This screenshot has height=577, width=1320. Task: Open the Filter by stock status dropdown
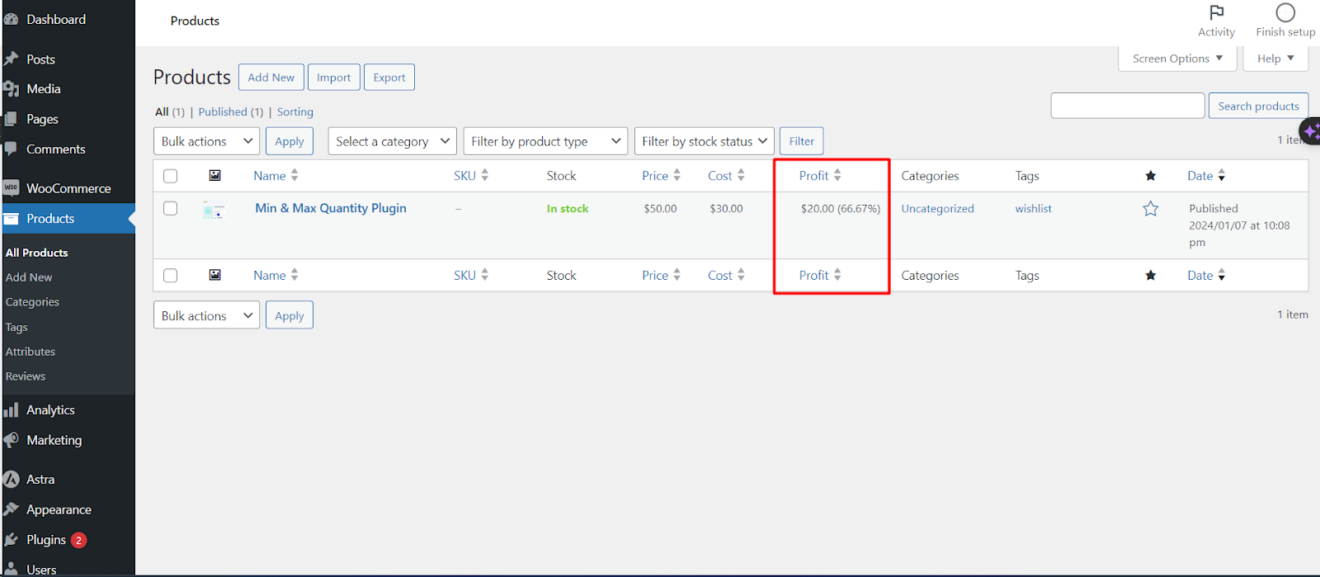[x=703, y=140]
